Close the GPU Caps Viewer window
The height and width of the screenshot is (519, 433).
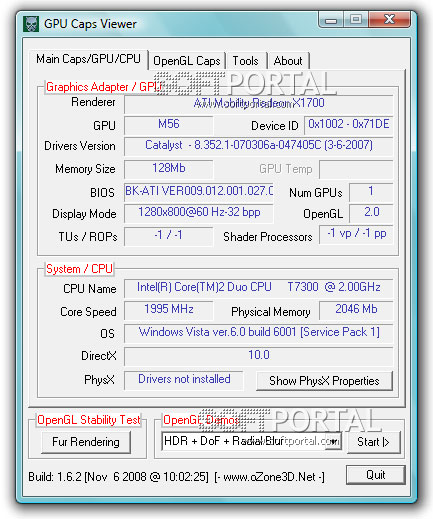[389, 19]
